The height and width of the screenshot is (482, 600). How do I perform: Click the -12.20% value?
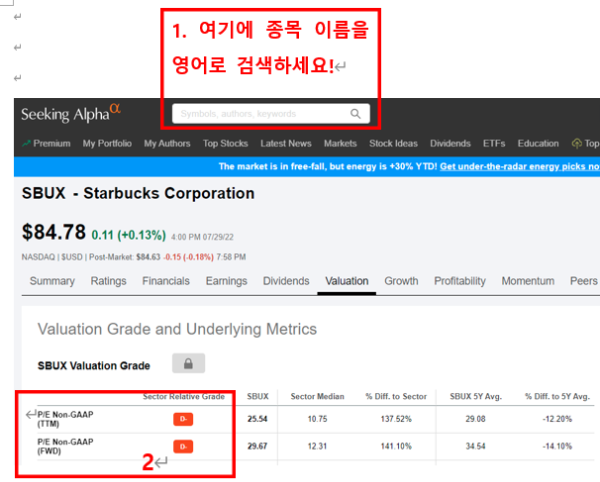coord(557,419)
